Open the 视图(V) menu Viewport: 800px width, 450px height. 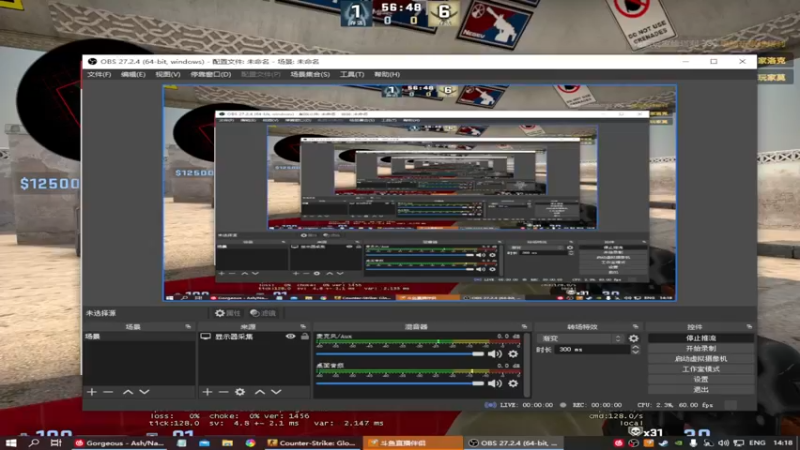tap(168, 74)
